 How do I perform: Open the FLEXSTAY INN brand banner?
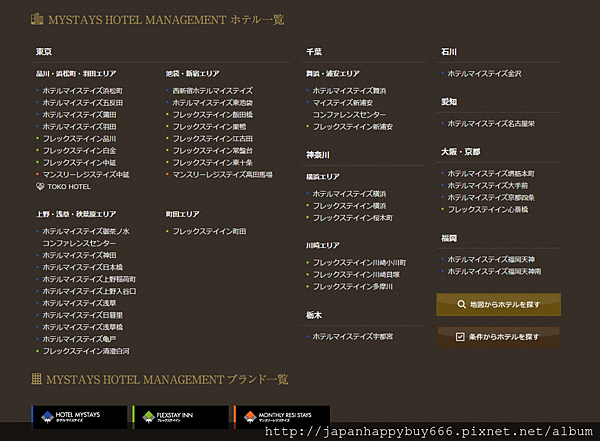tap(181, 417)
